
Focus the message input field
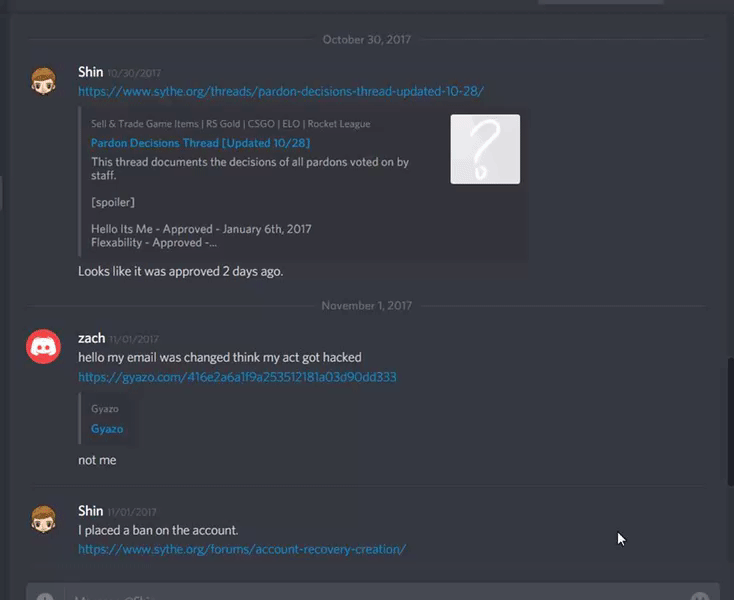point(373,594)
